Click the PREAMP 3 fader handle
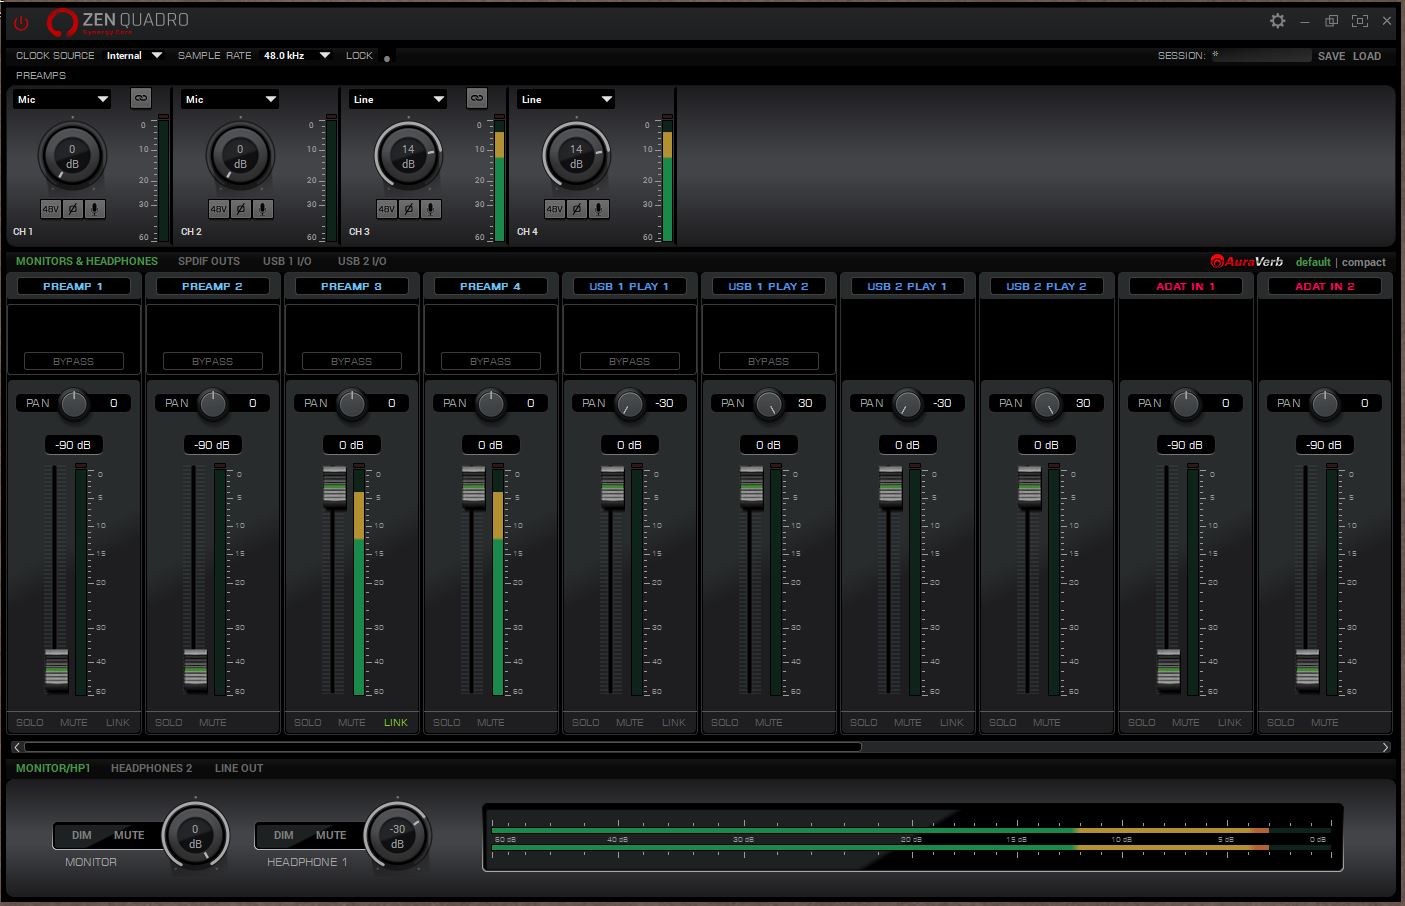 pos(335,486)
